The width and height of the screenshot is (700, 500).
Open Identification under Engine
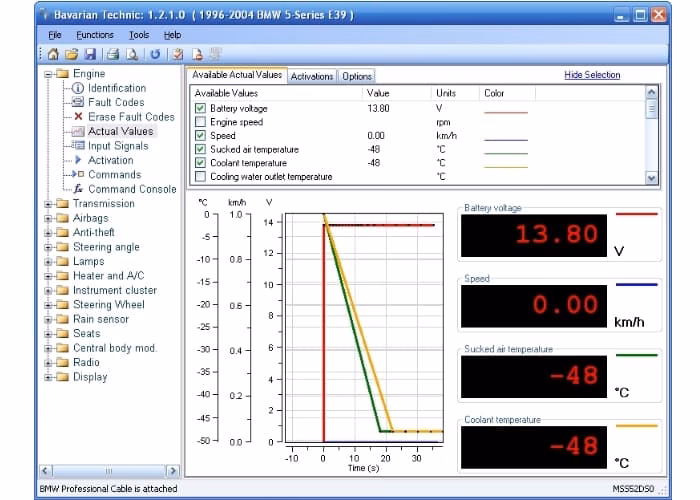point(117,88)
